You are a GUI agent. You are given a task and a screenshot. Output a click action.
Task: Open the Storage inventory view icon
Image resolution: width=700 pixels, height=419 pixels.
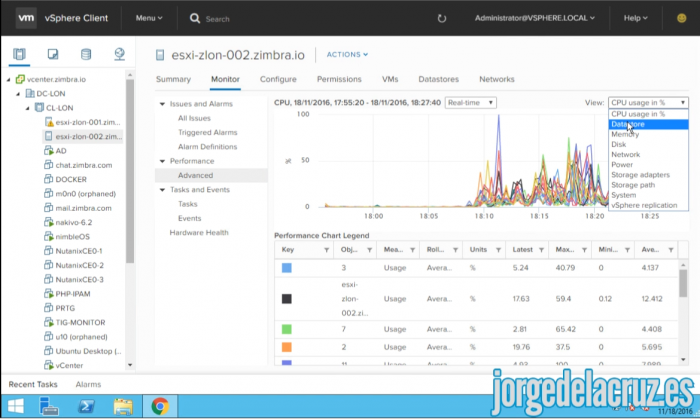point(86,54)
